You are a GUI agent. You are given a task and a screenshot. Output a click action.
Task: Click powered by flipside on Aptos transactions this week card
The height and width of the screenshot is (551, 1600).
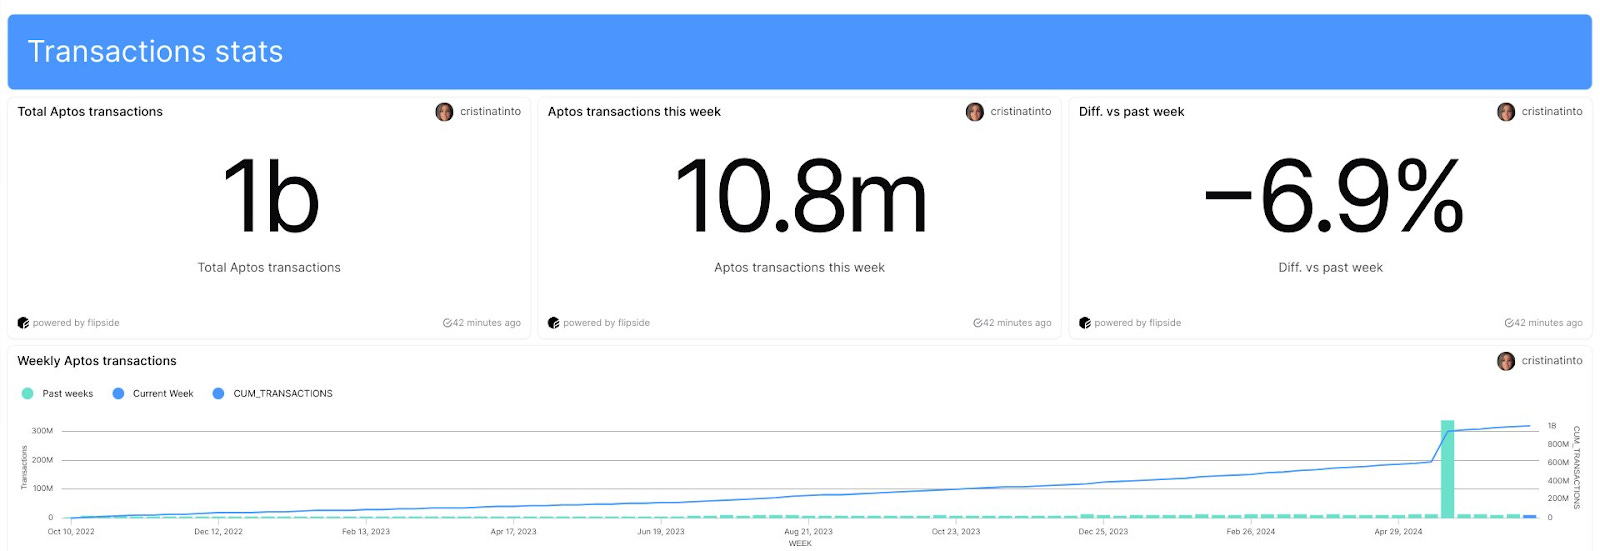pos(606,323)
